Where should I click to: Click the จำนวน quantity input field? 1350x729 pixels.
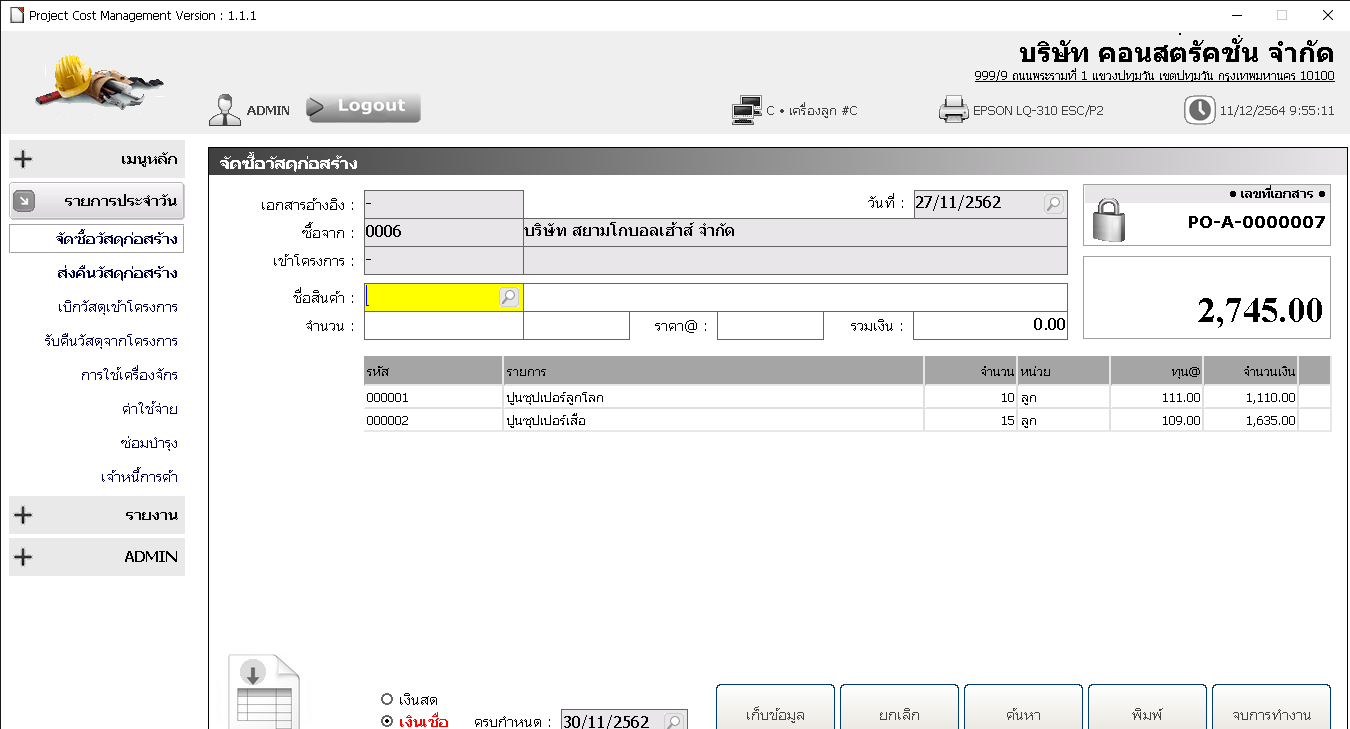tap(442, 326)
